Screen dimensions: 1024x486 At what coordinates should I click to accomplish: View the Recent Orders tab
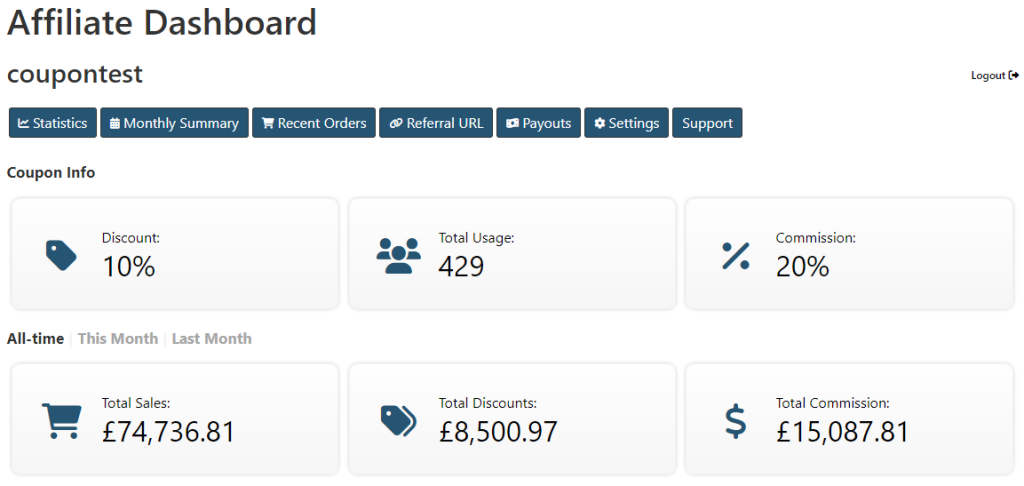pos(314,123)
